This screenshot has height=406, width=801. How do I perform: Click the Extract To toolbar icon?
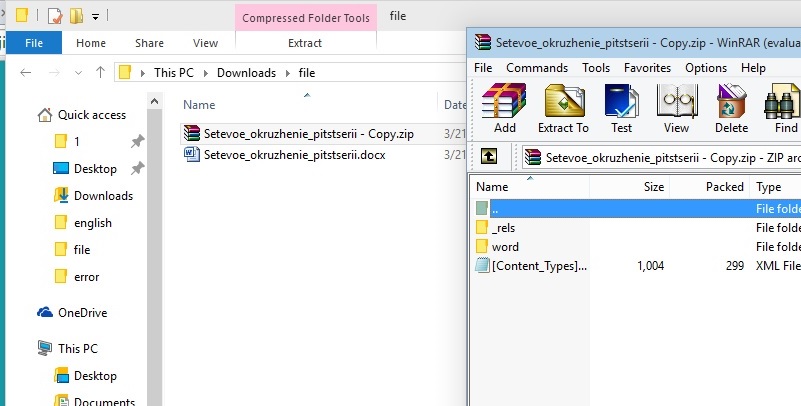pyautogui.click(x=564, y=102)
